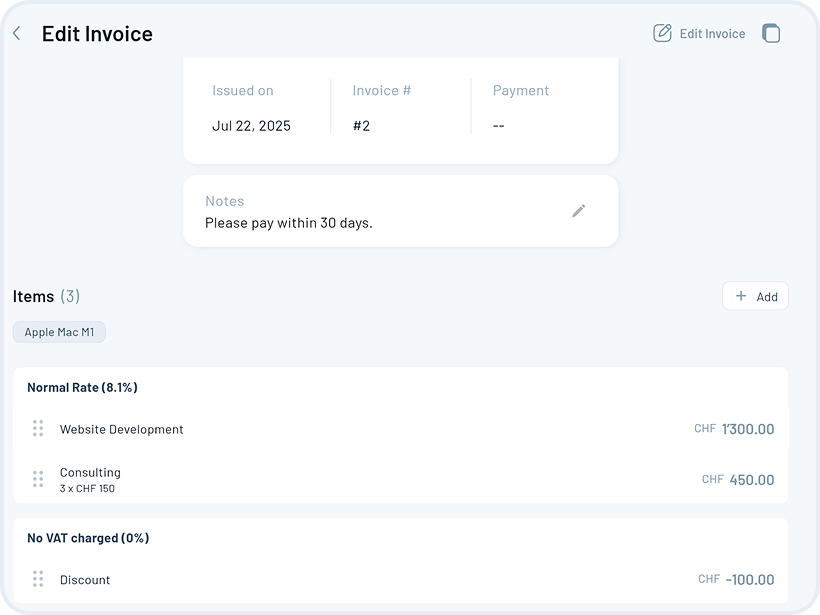The width and height of the screenshot is (820, 615).
Task: Click the CHF 1'300.00 amount
Action: tap(746, 429)
